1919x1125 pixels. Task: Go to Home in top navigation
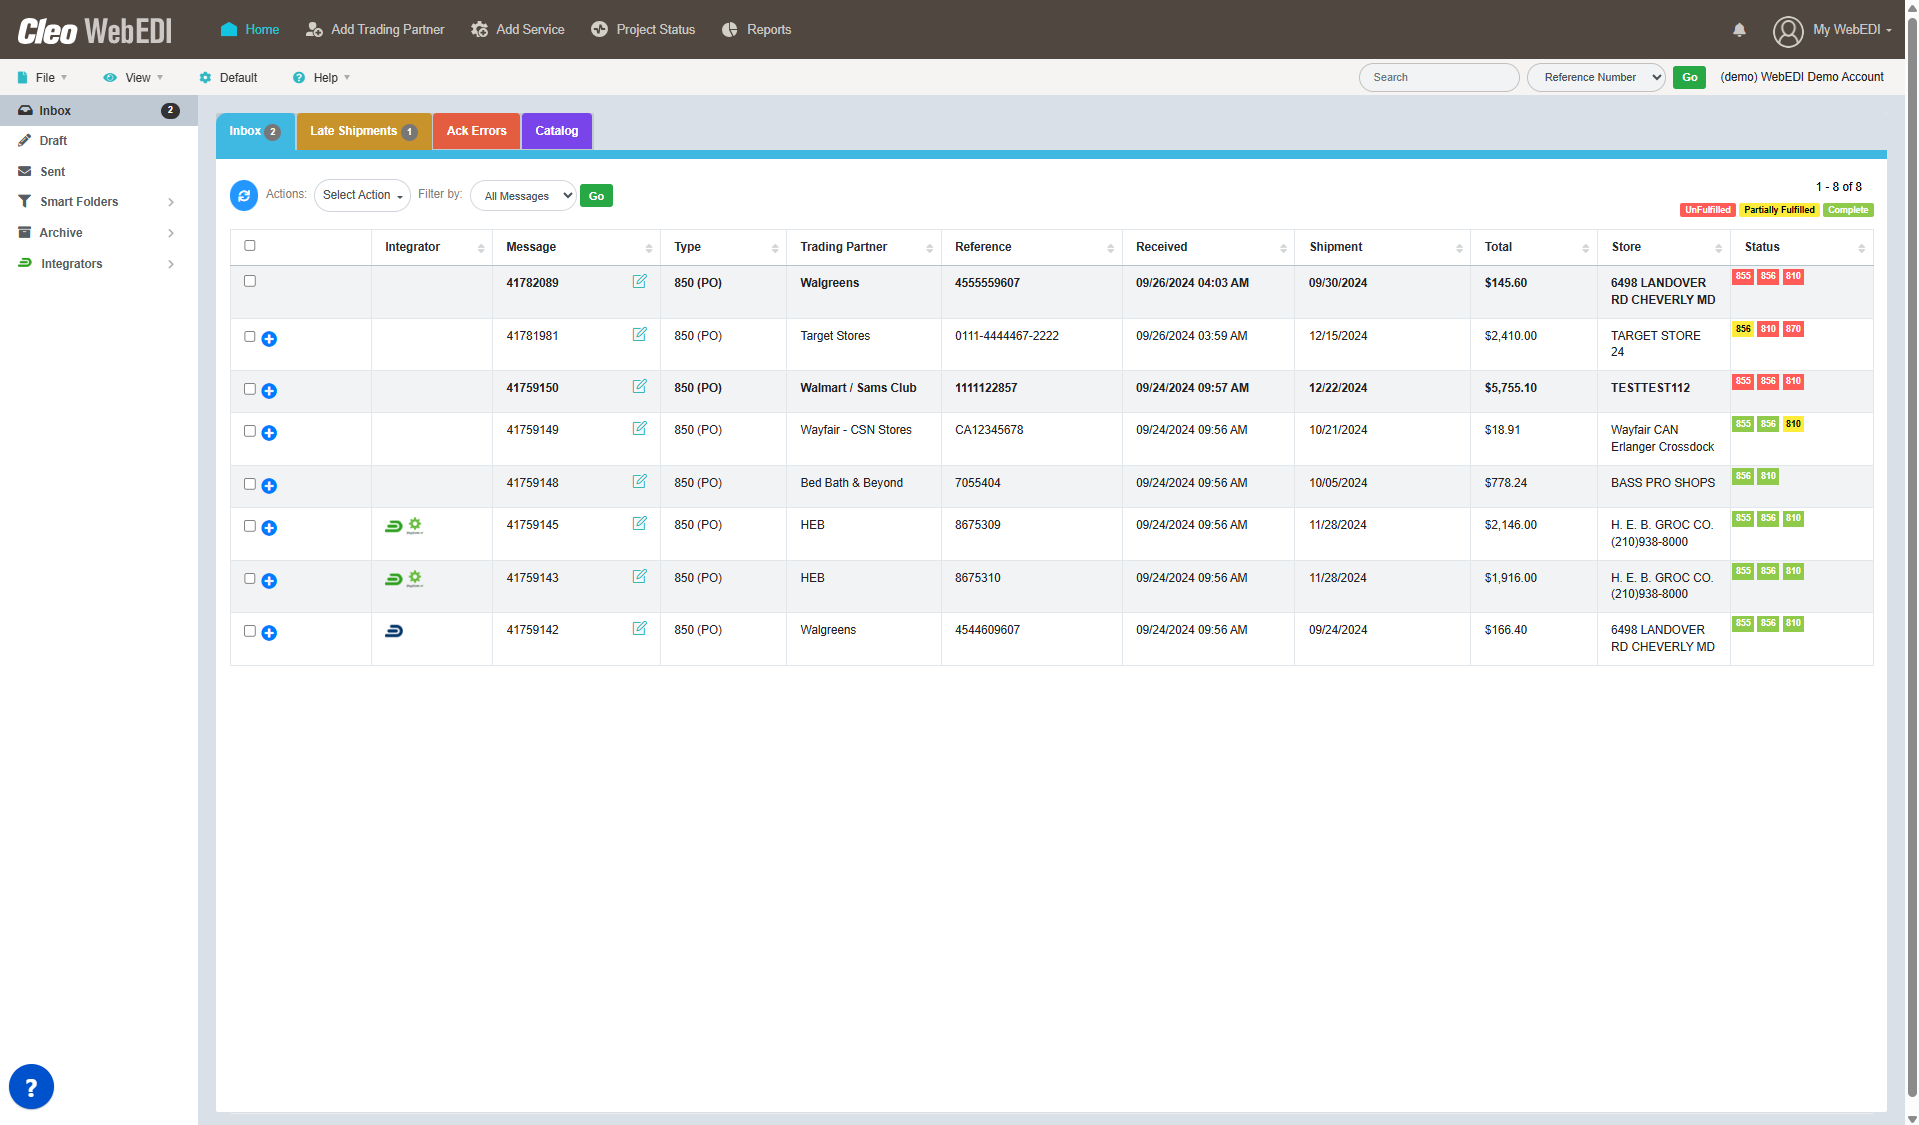point(250,30)
